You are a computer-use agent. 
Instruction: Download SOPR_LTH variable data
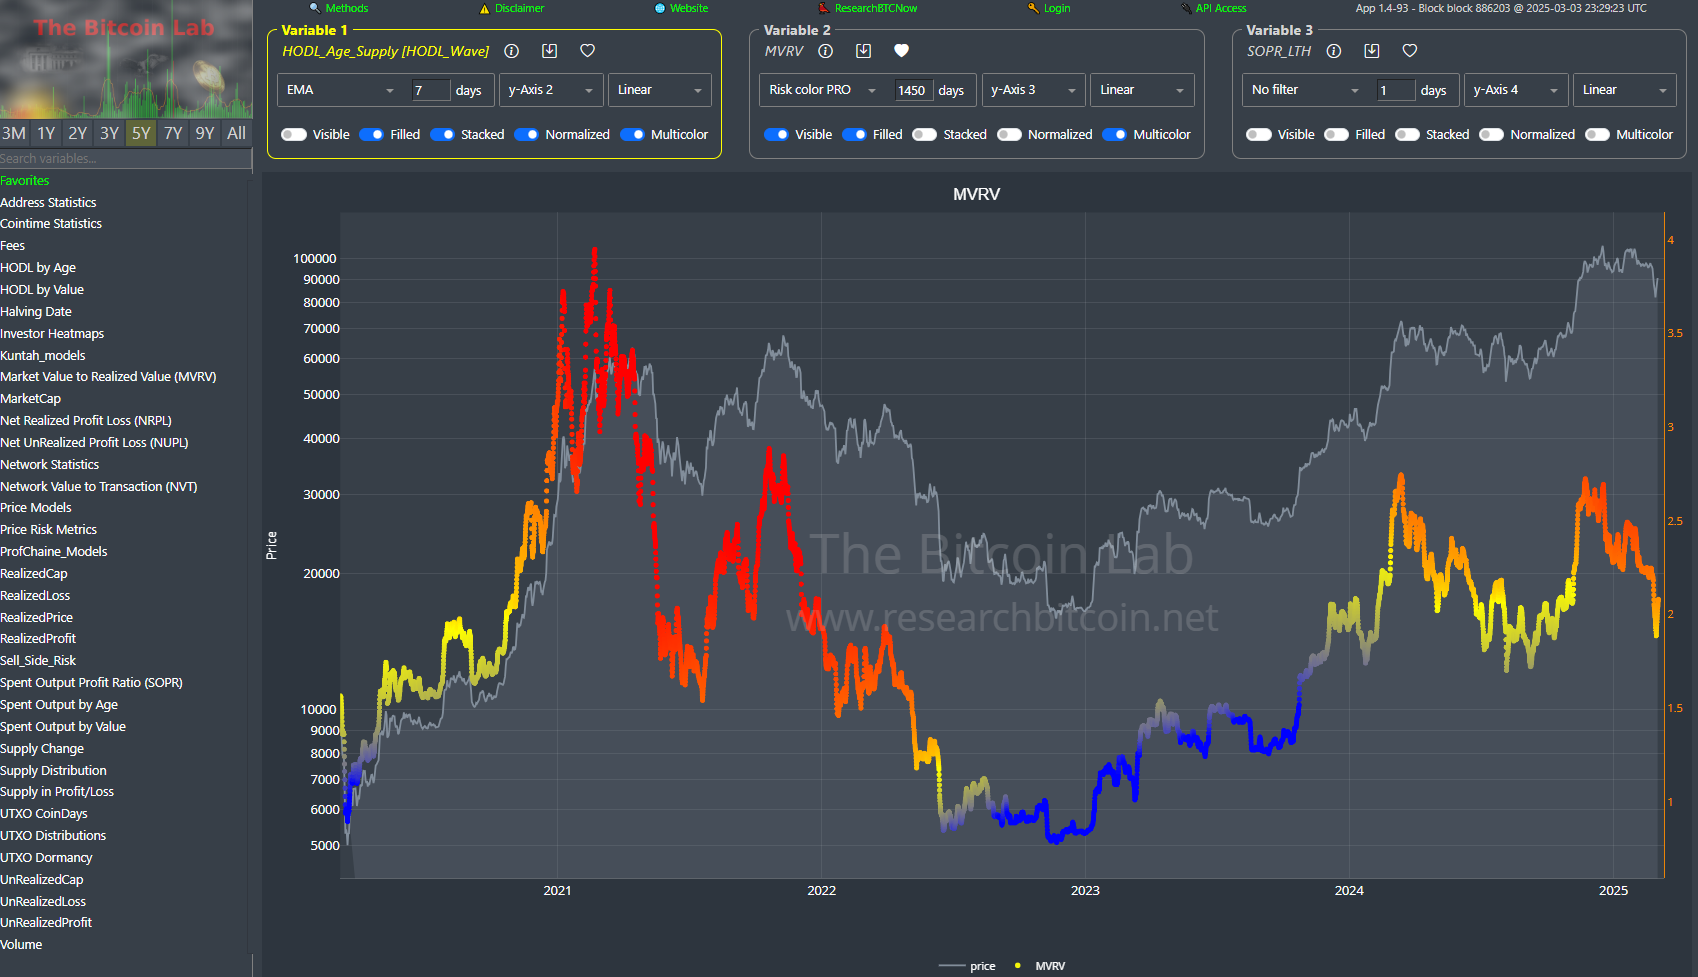(x=1371, y=50)
